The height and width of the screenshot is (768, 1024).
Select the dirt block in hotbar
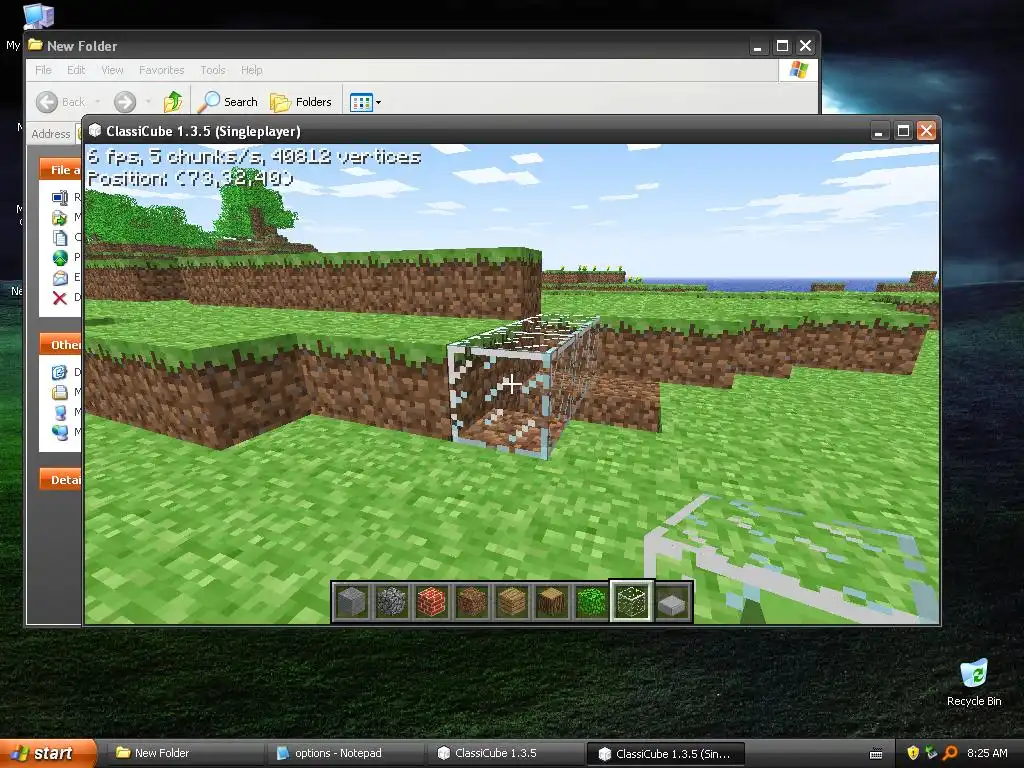472,601
